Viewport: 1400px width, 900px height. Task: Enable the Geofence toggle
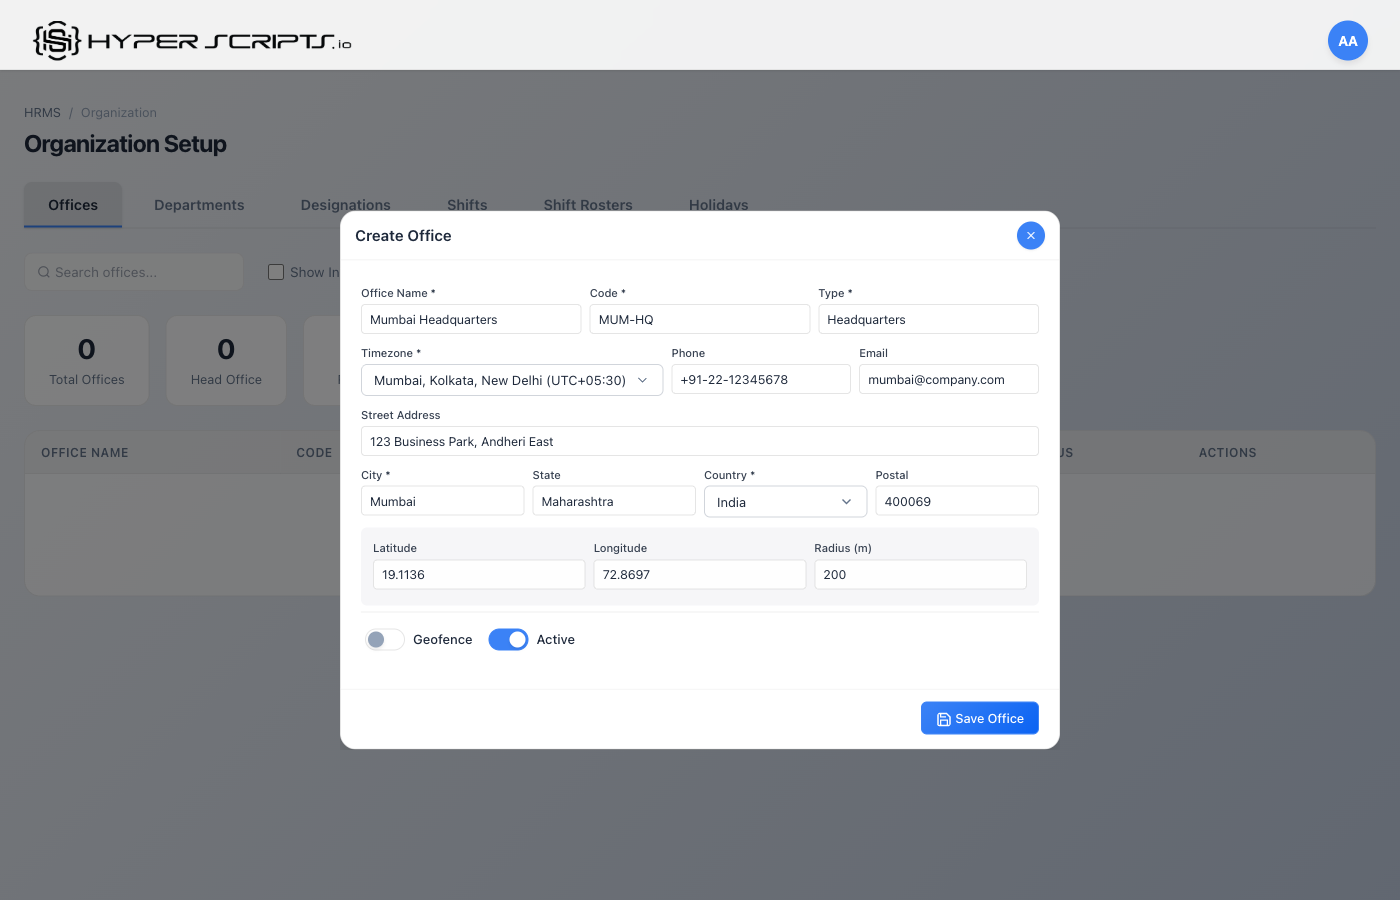pos(384,639)
